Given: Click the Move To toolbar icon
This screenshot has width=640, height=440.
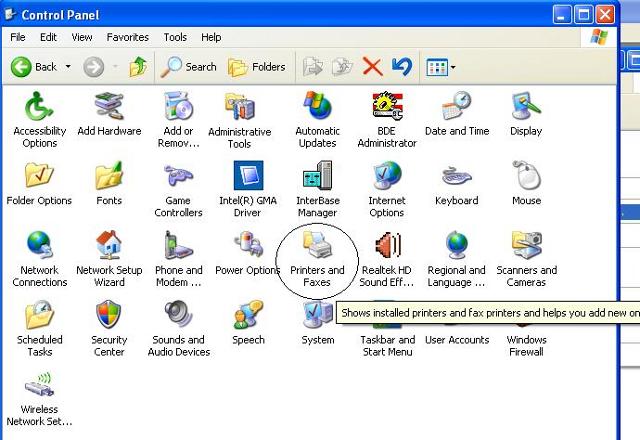Looking at the screenshot, I should [313, 67].
